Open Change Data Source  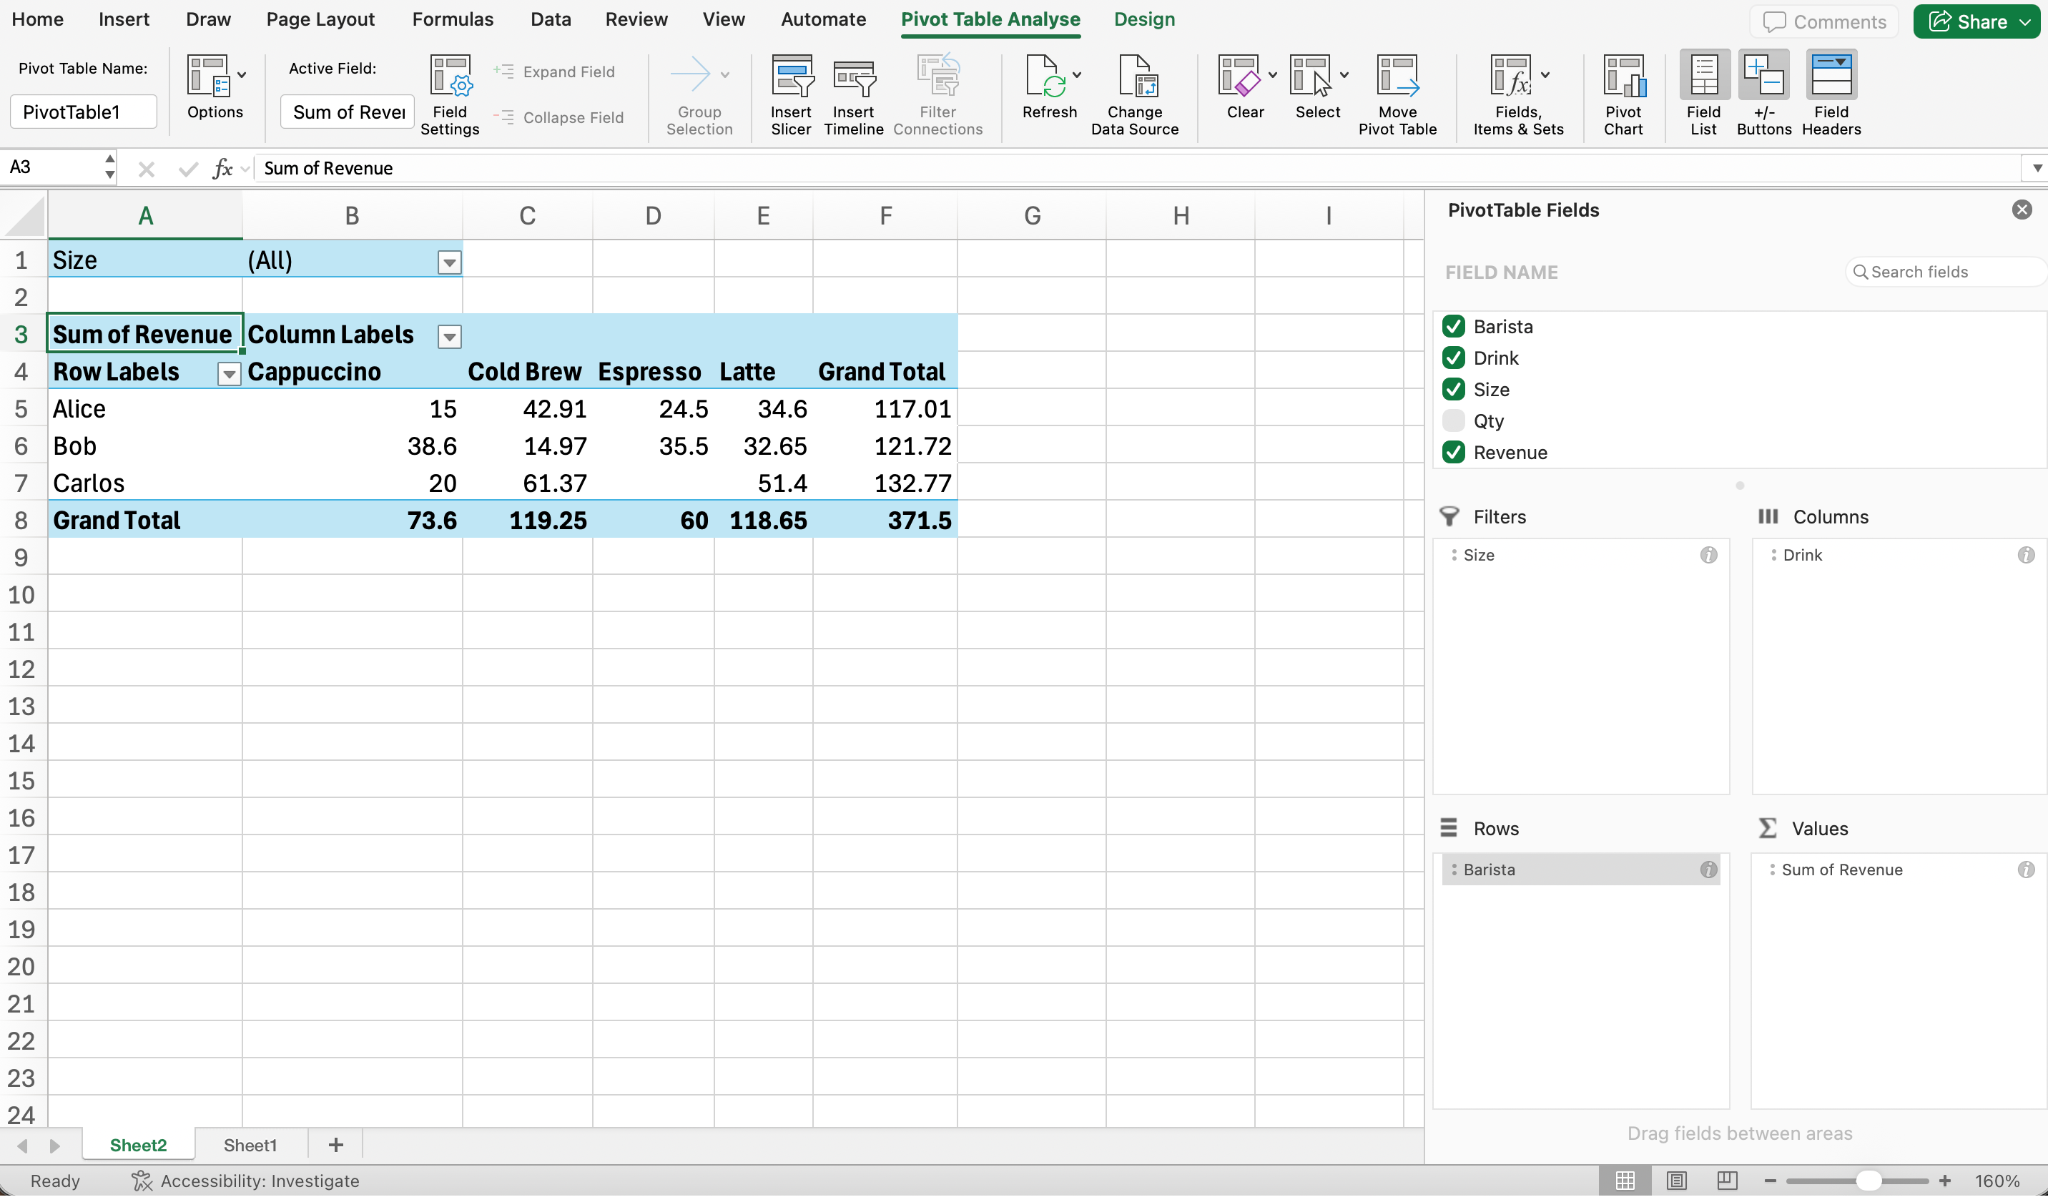point(1135,95)
